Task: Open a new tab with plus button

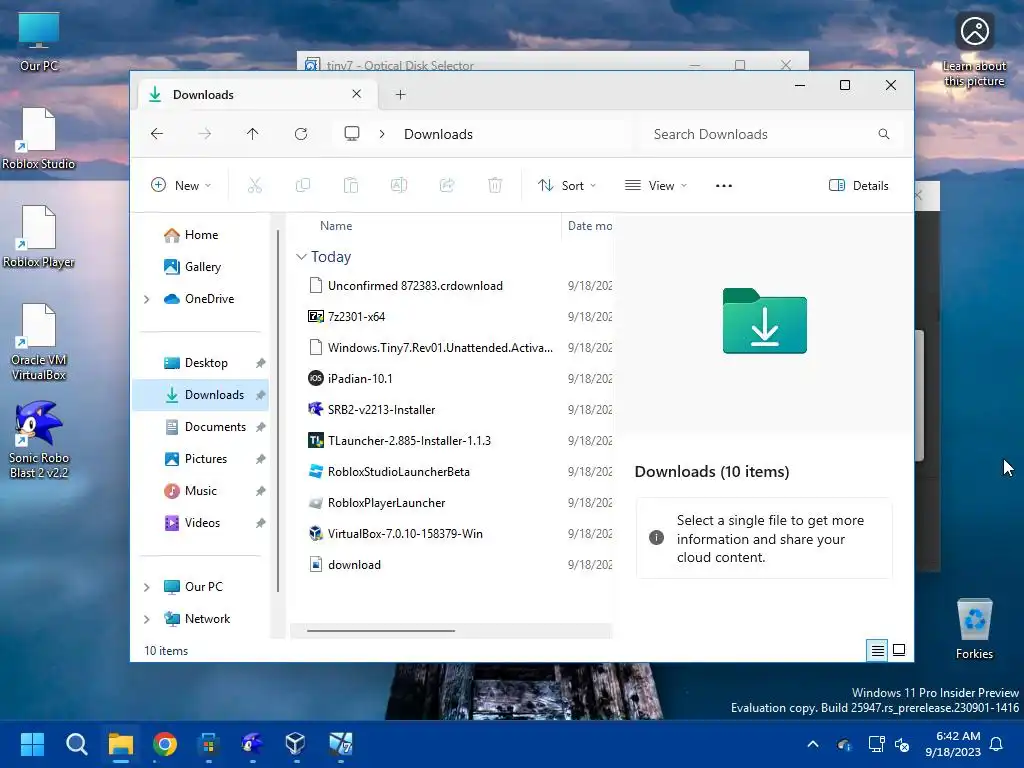Action: coord(400,95)
